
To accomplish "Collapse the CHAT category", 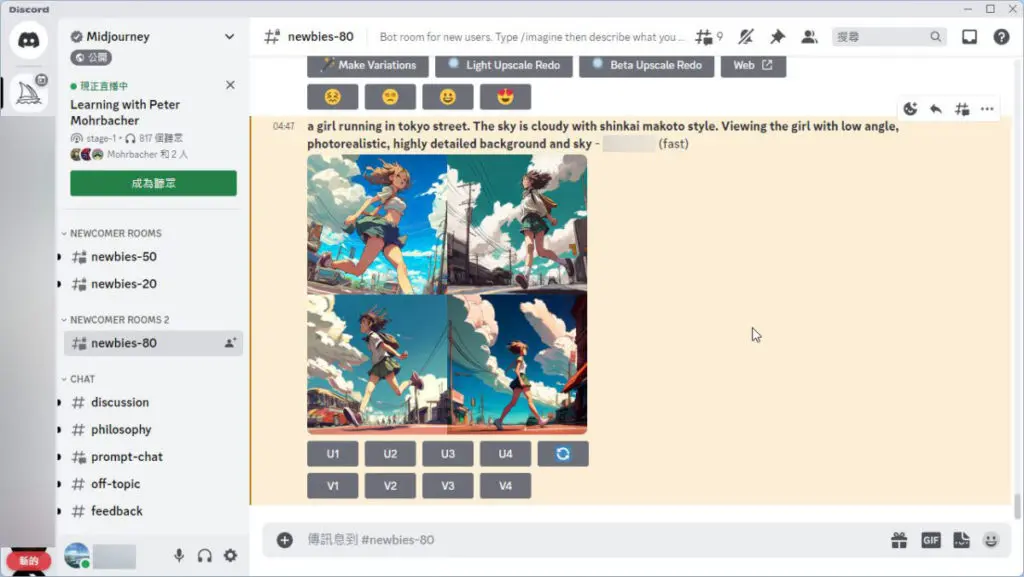I will click(82, 379).
